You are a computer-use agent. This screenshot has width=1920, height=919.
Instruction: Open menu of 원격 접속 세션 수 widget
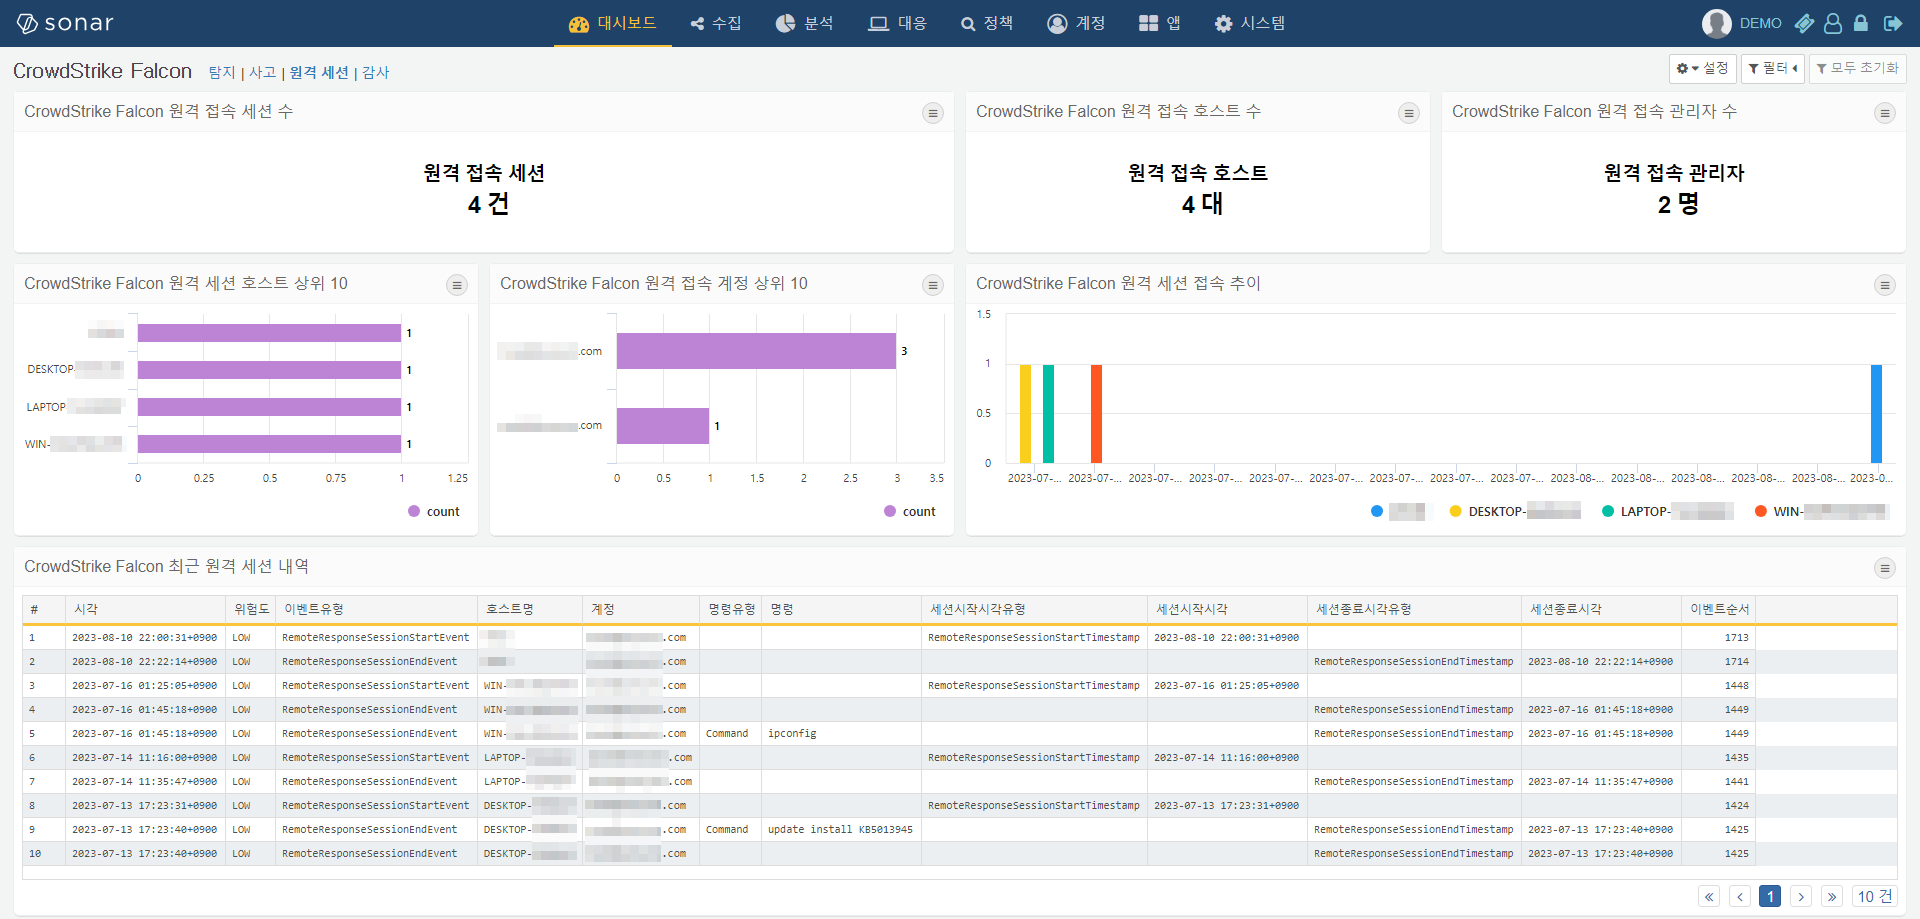[x=933, y=113]
